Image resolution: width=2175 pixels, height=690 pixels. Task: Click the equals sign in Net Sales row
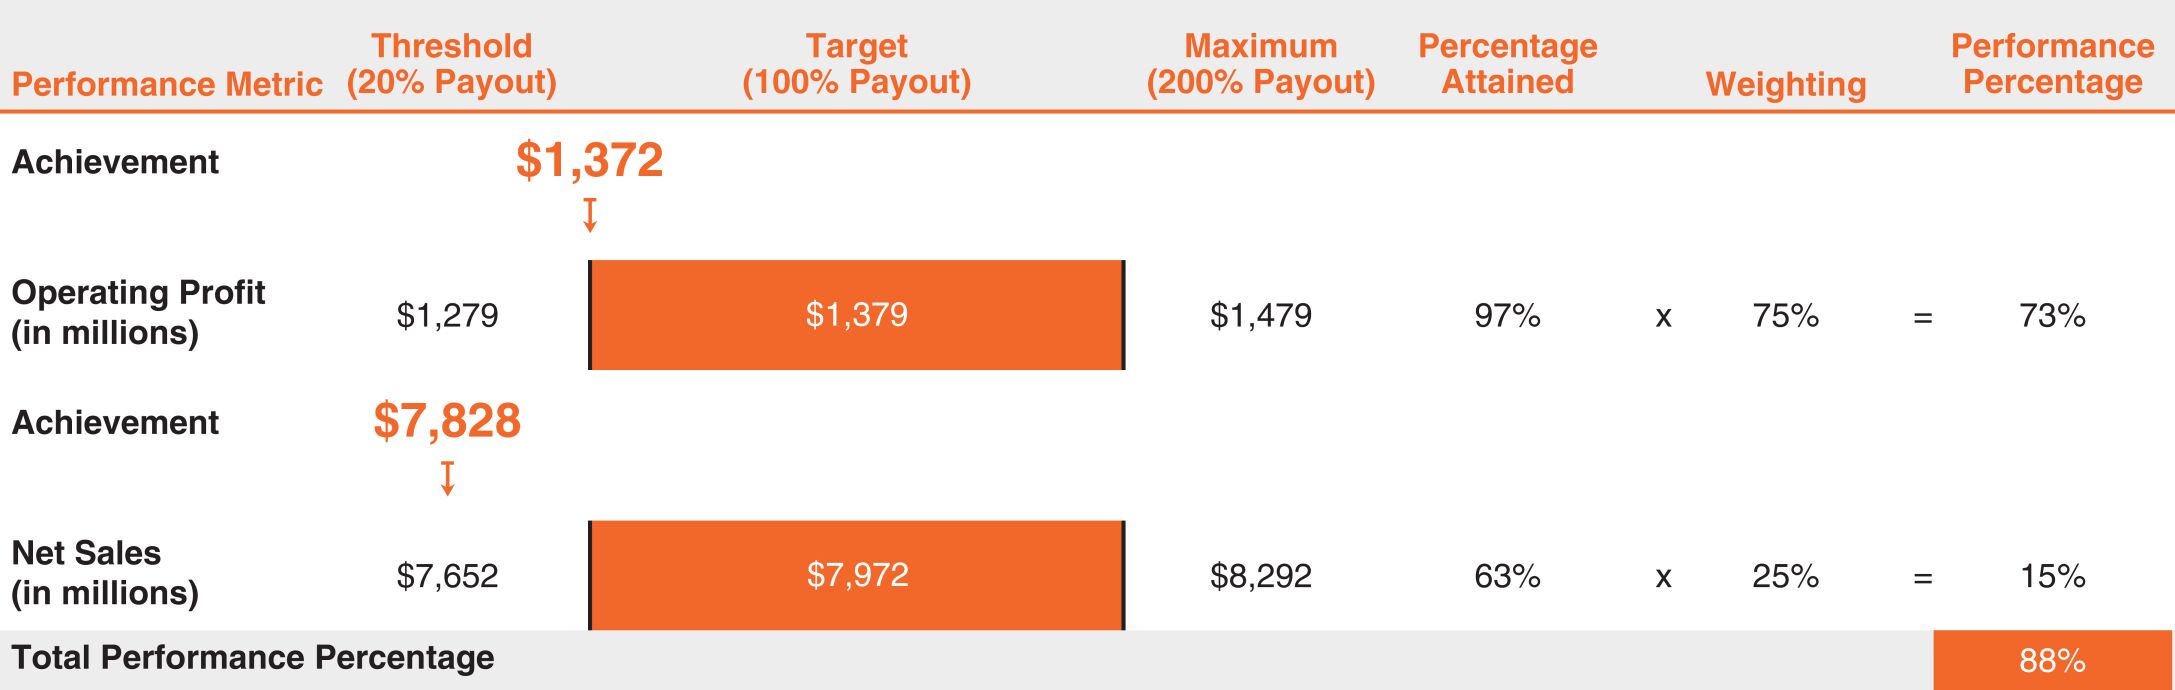point(1922,578)
